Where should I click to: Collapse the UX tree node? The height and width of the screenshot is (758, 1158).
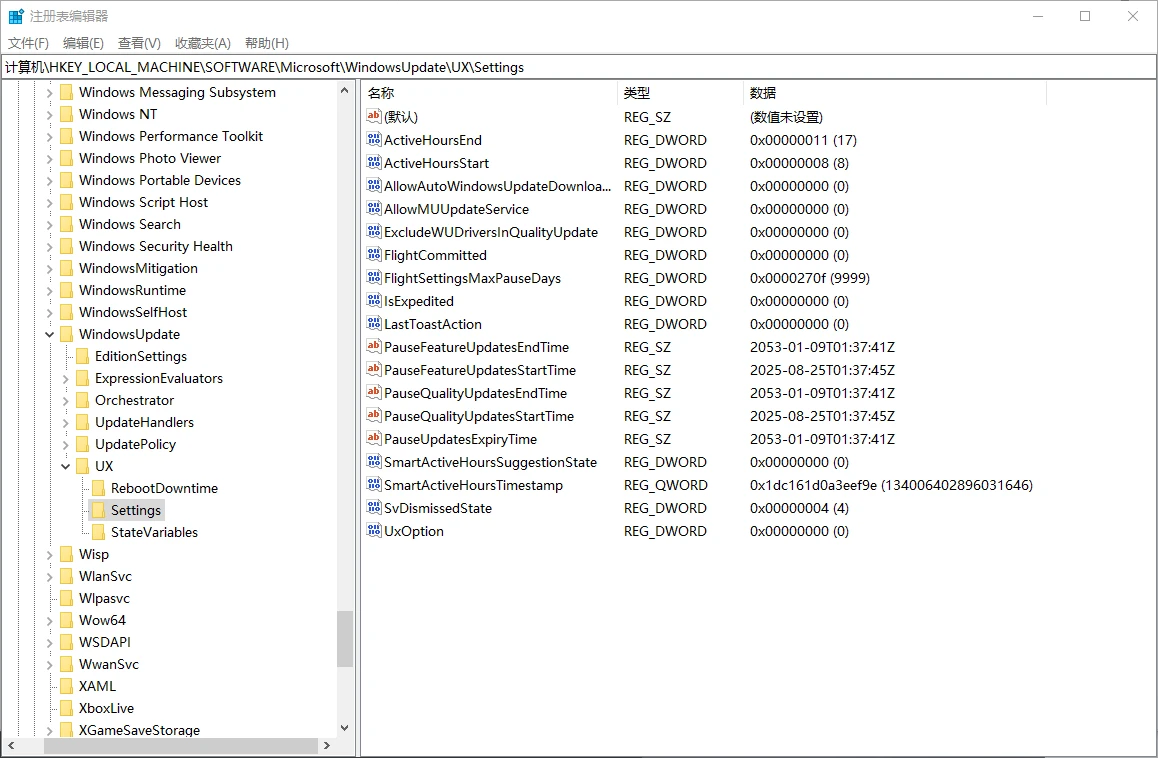click(65, 466)
